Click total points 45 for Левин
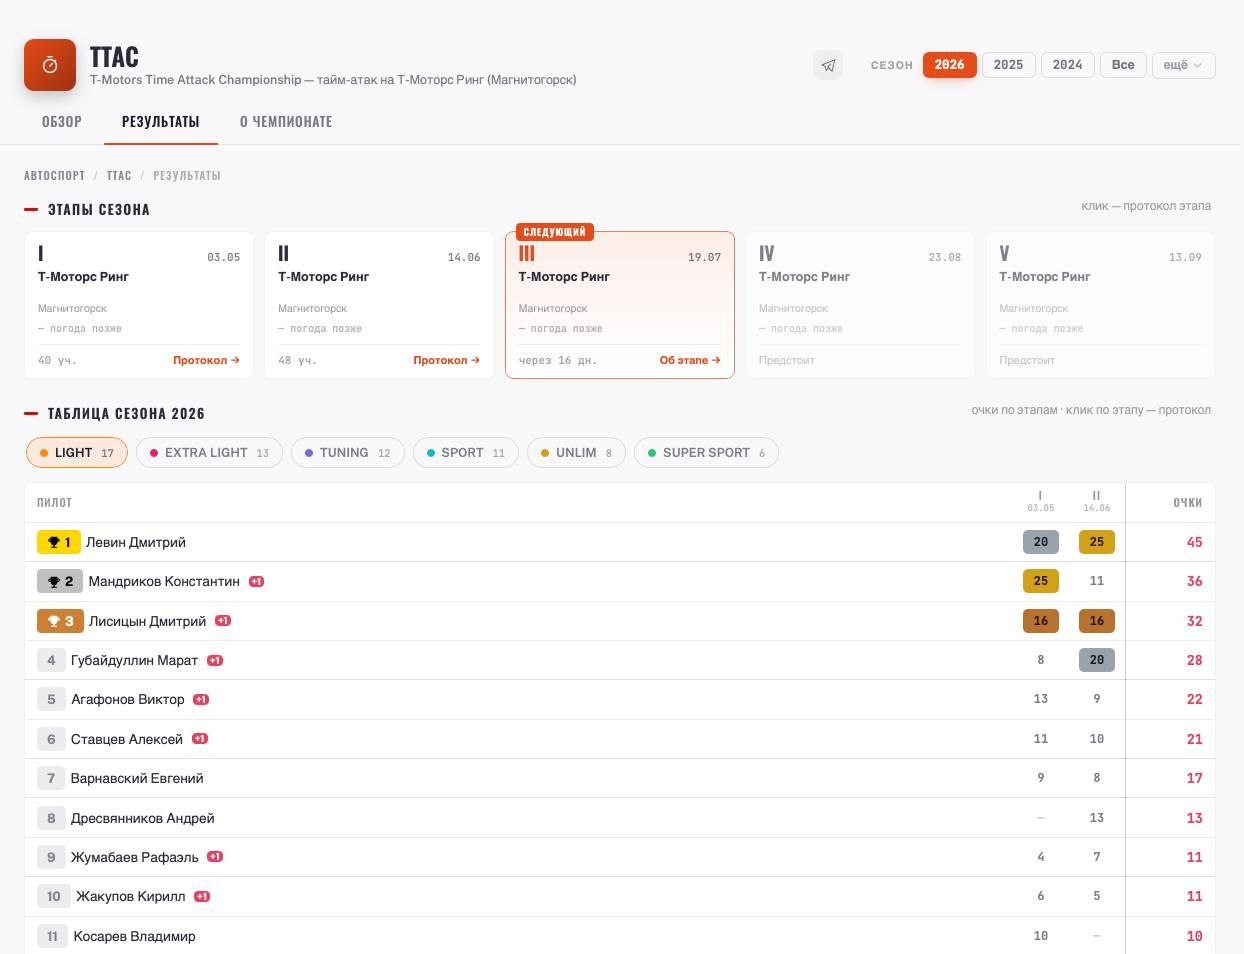This screenshot has width=1244, height=954. pyautogui.click(x=1194, y=542)
